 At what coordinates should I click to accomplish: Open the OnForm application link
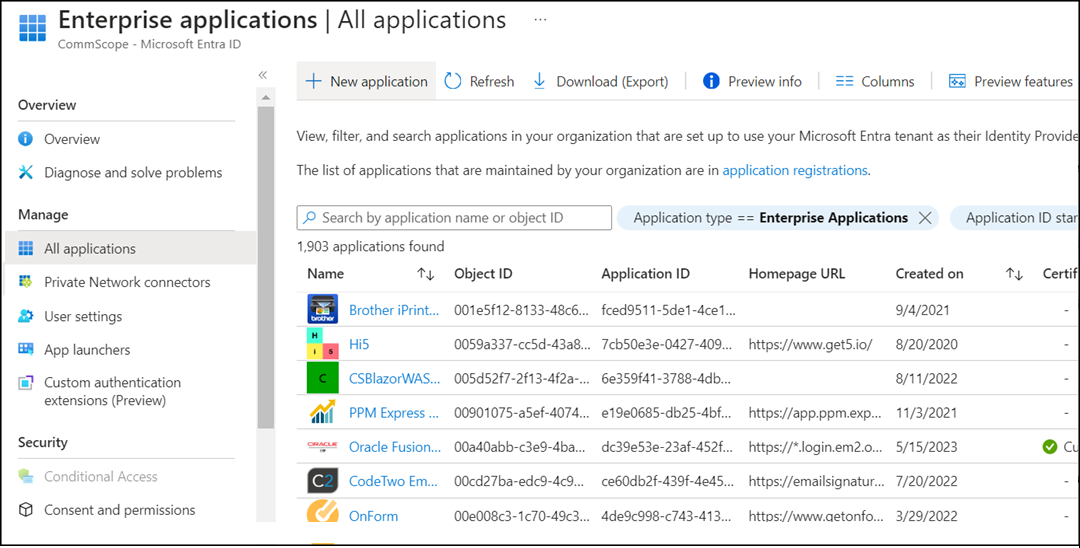click(373, 516)
